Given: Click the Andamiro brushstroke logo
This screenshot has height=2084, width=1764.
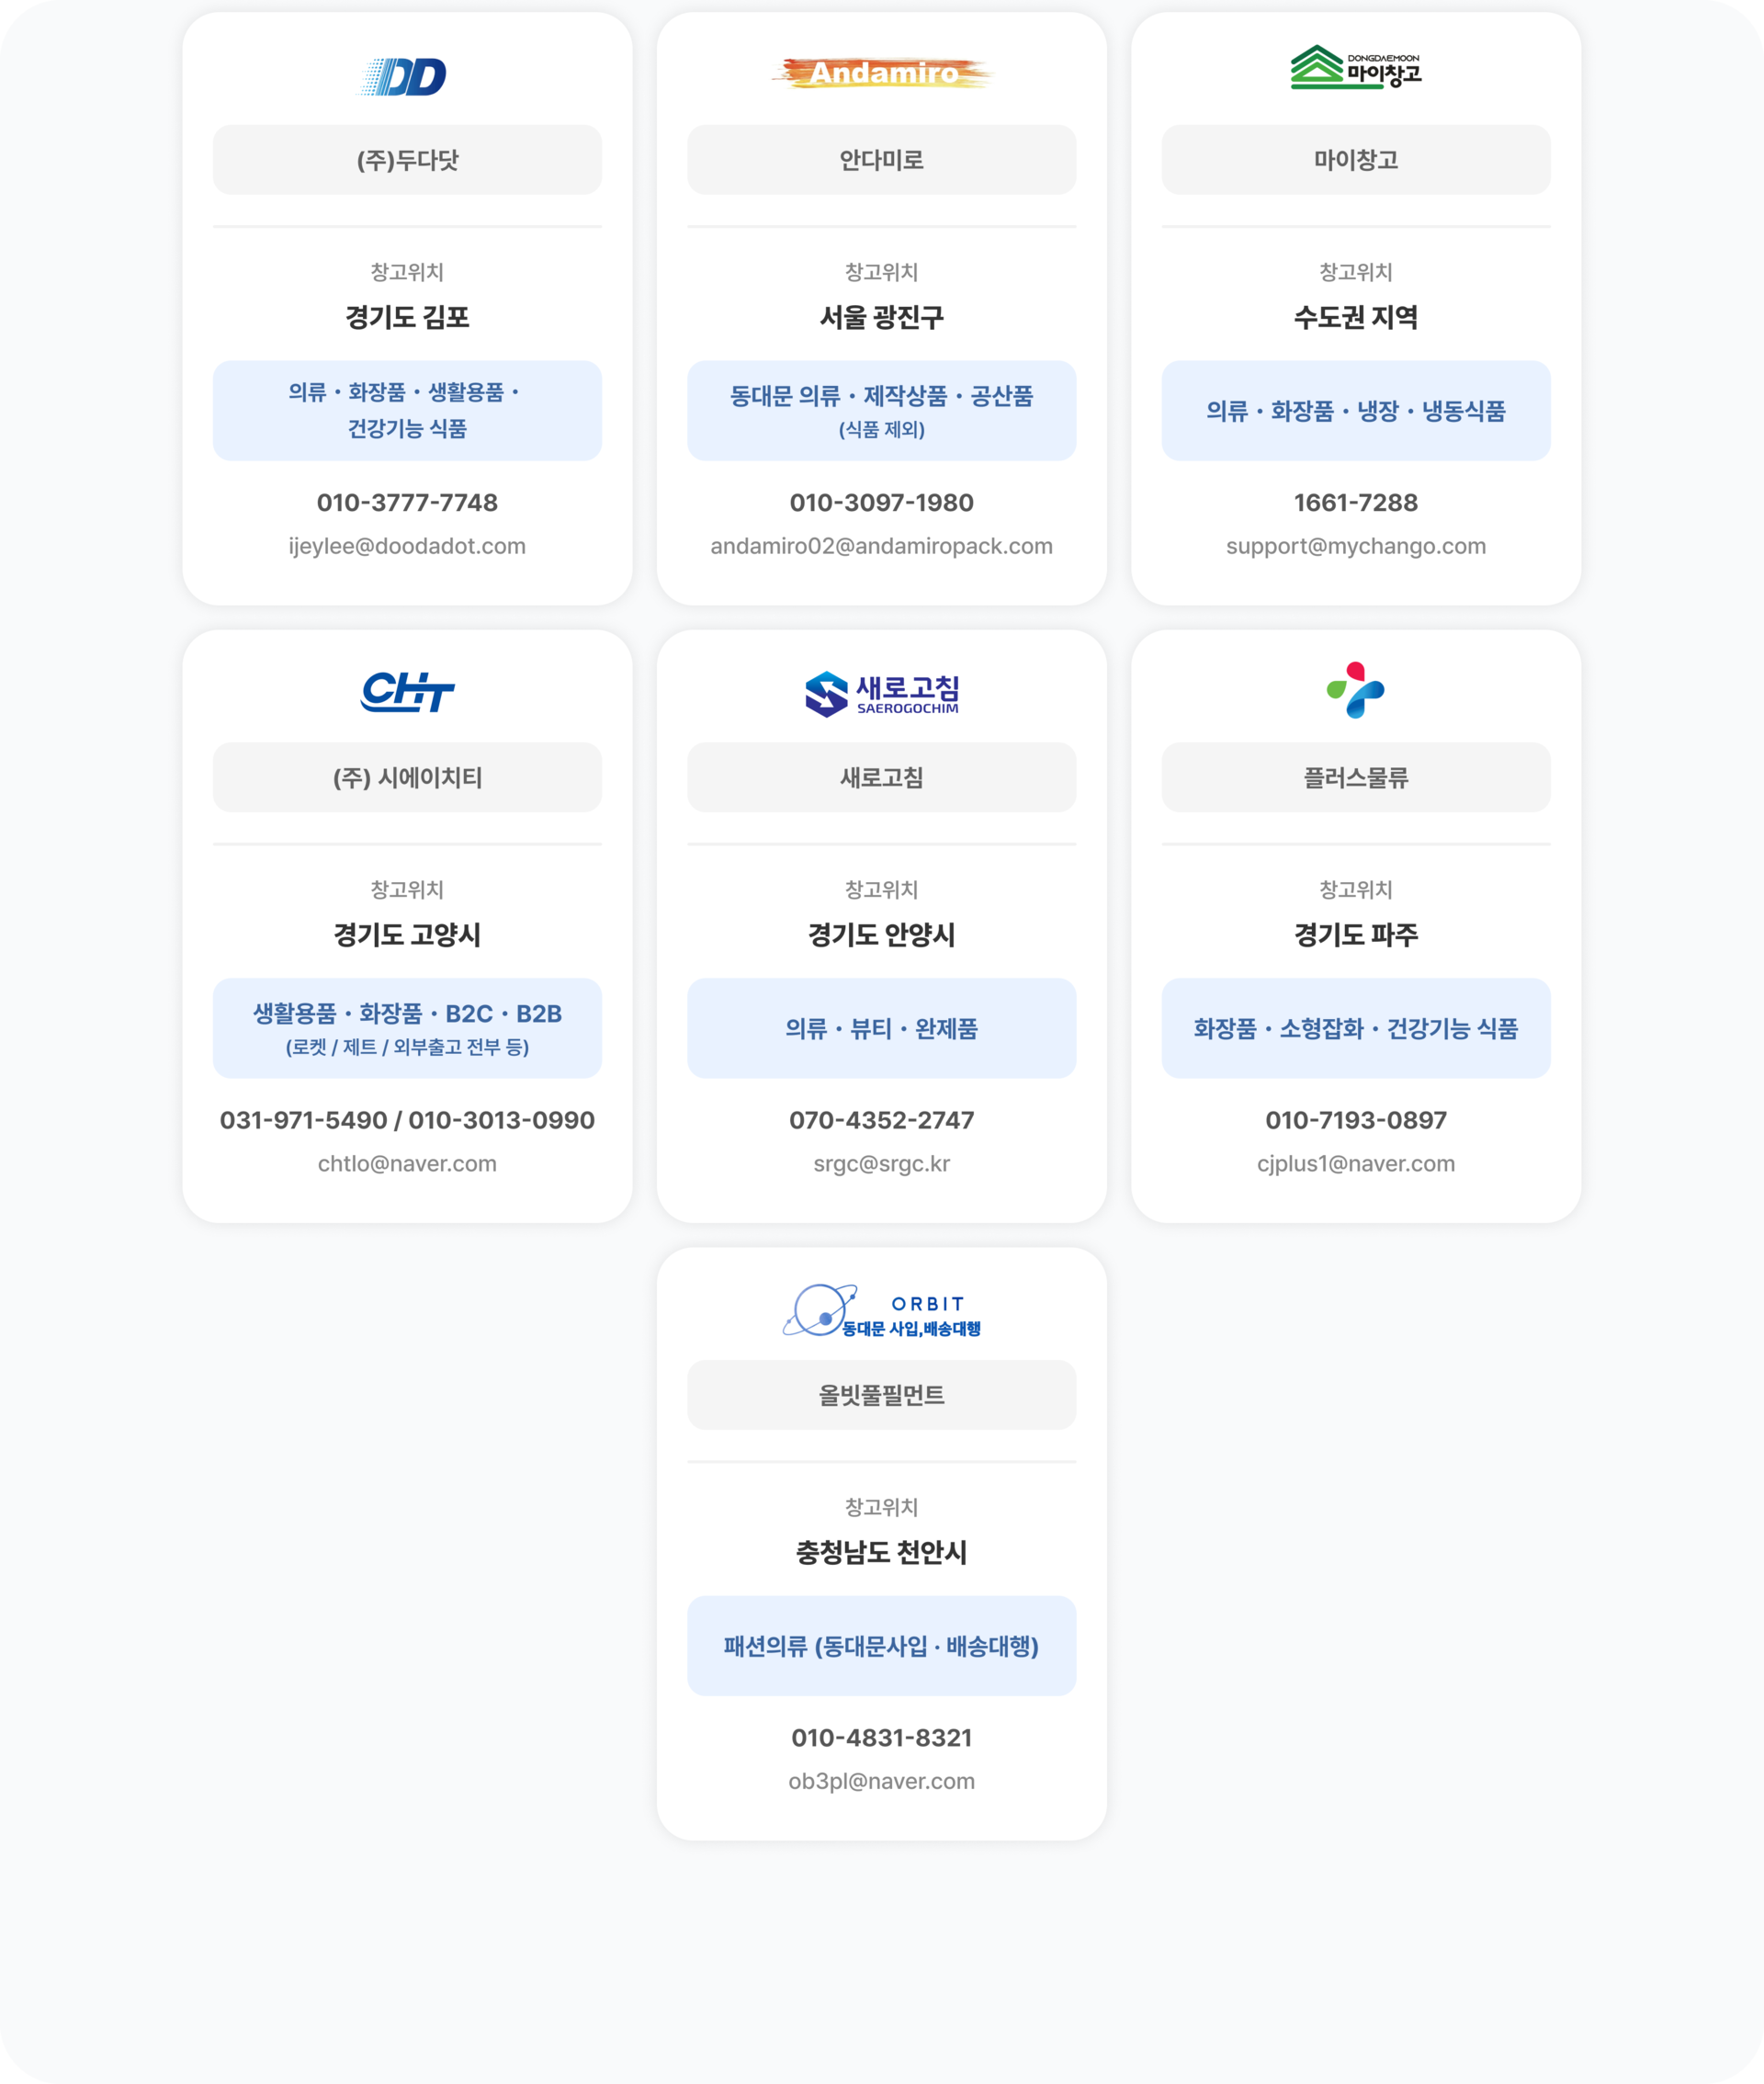Looking at the screenshot, I should [882, 73].
